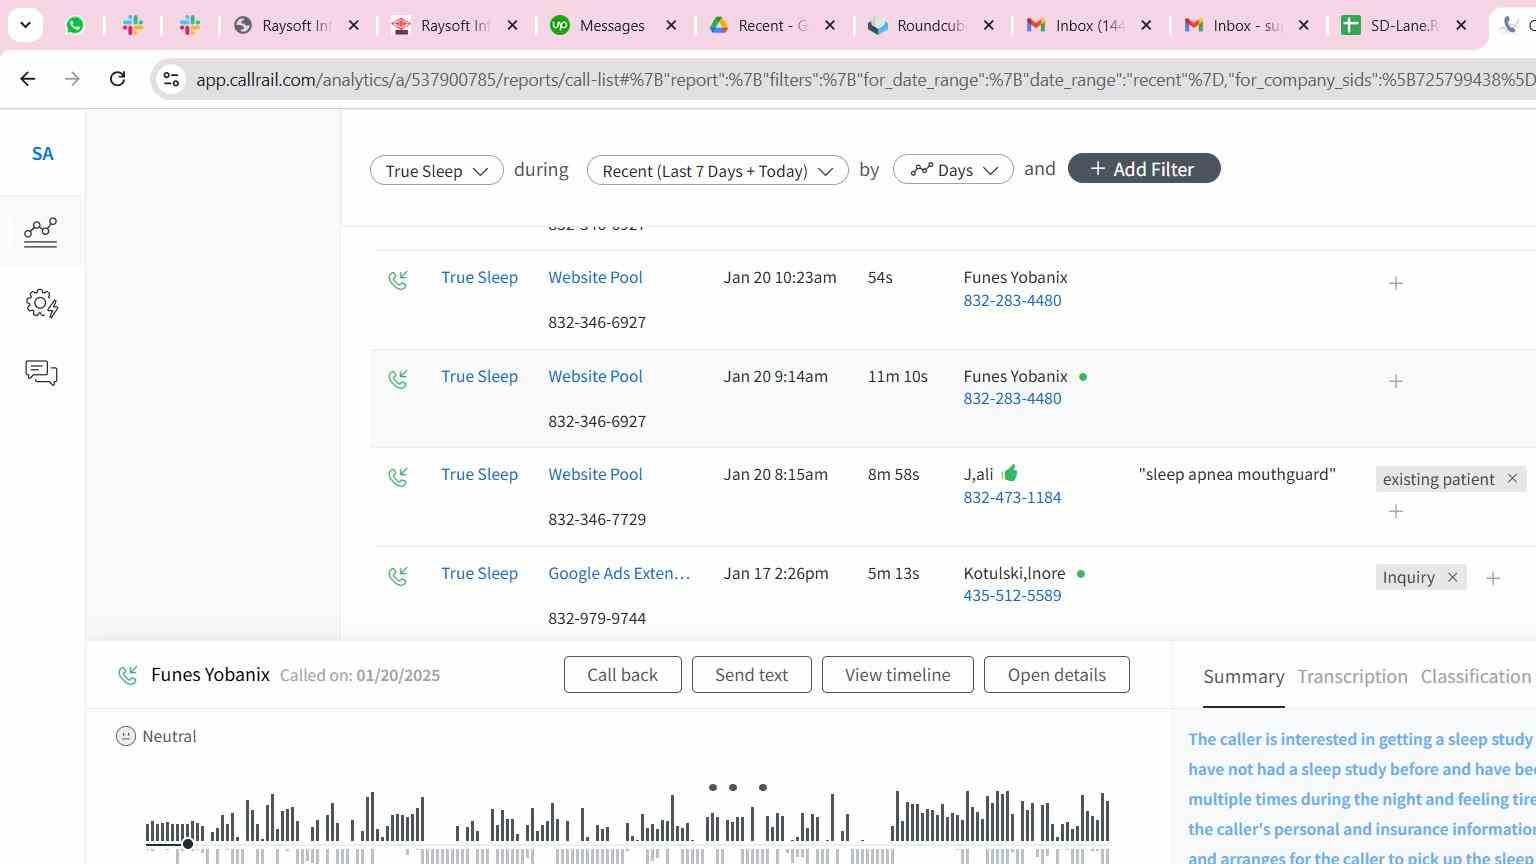This screenshot has width=1536, height=864.
Task: Open the Analytics chart sidebar icon
Action: point(41,232)
